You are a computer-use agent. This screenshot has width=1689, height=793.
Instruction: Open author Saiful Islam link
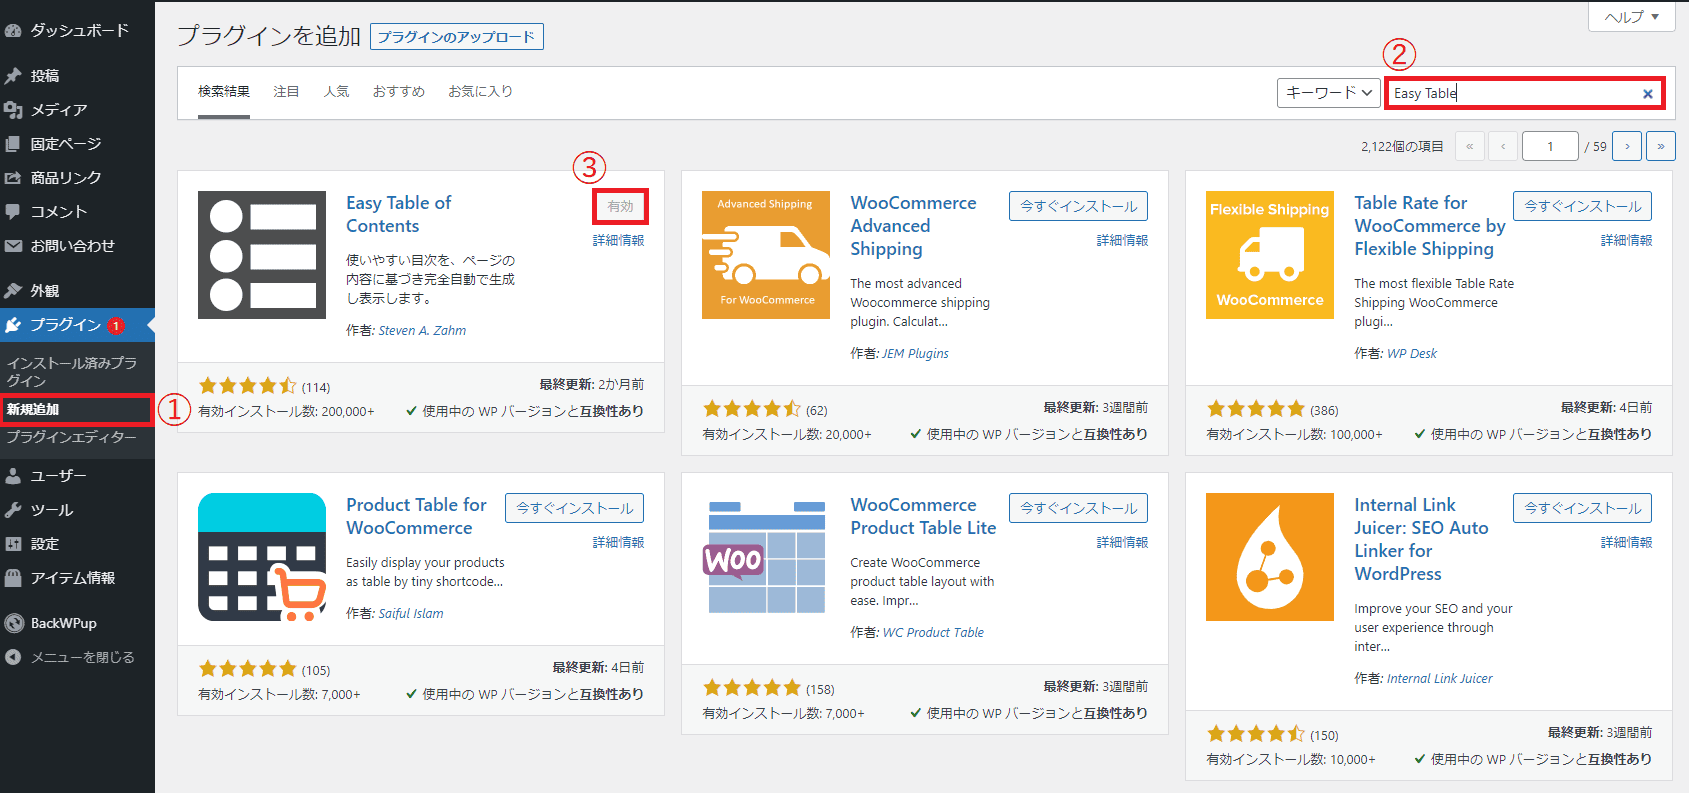(x=411, y=614)
